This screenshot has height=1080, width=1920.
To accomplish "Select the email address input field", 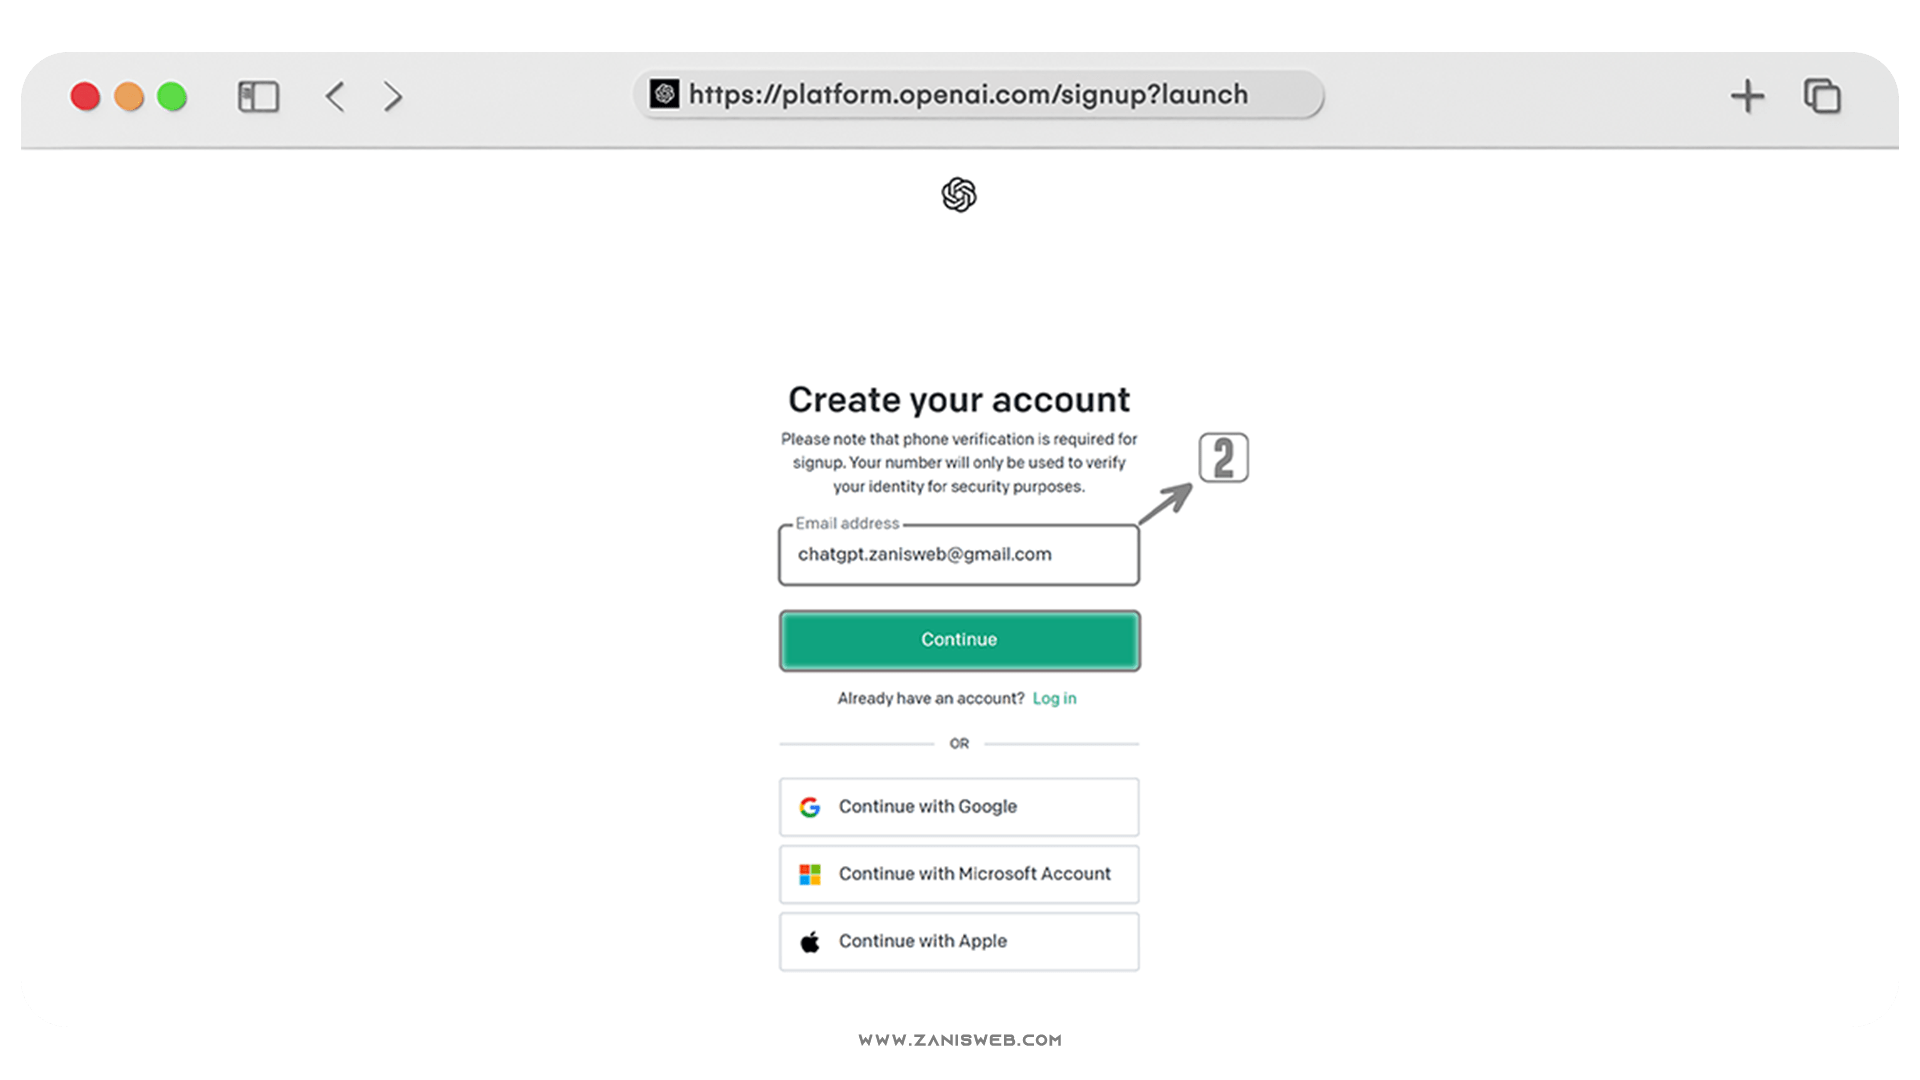I will (959, 554).
